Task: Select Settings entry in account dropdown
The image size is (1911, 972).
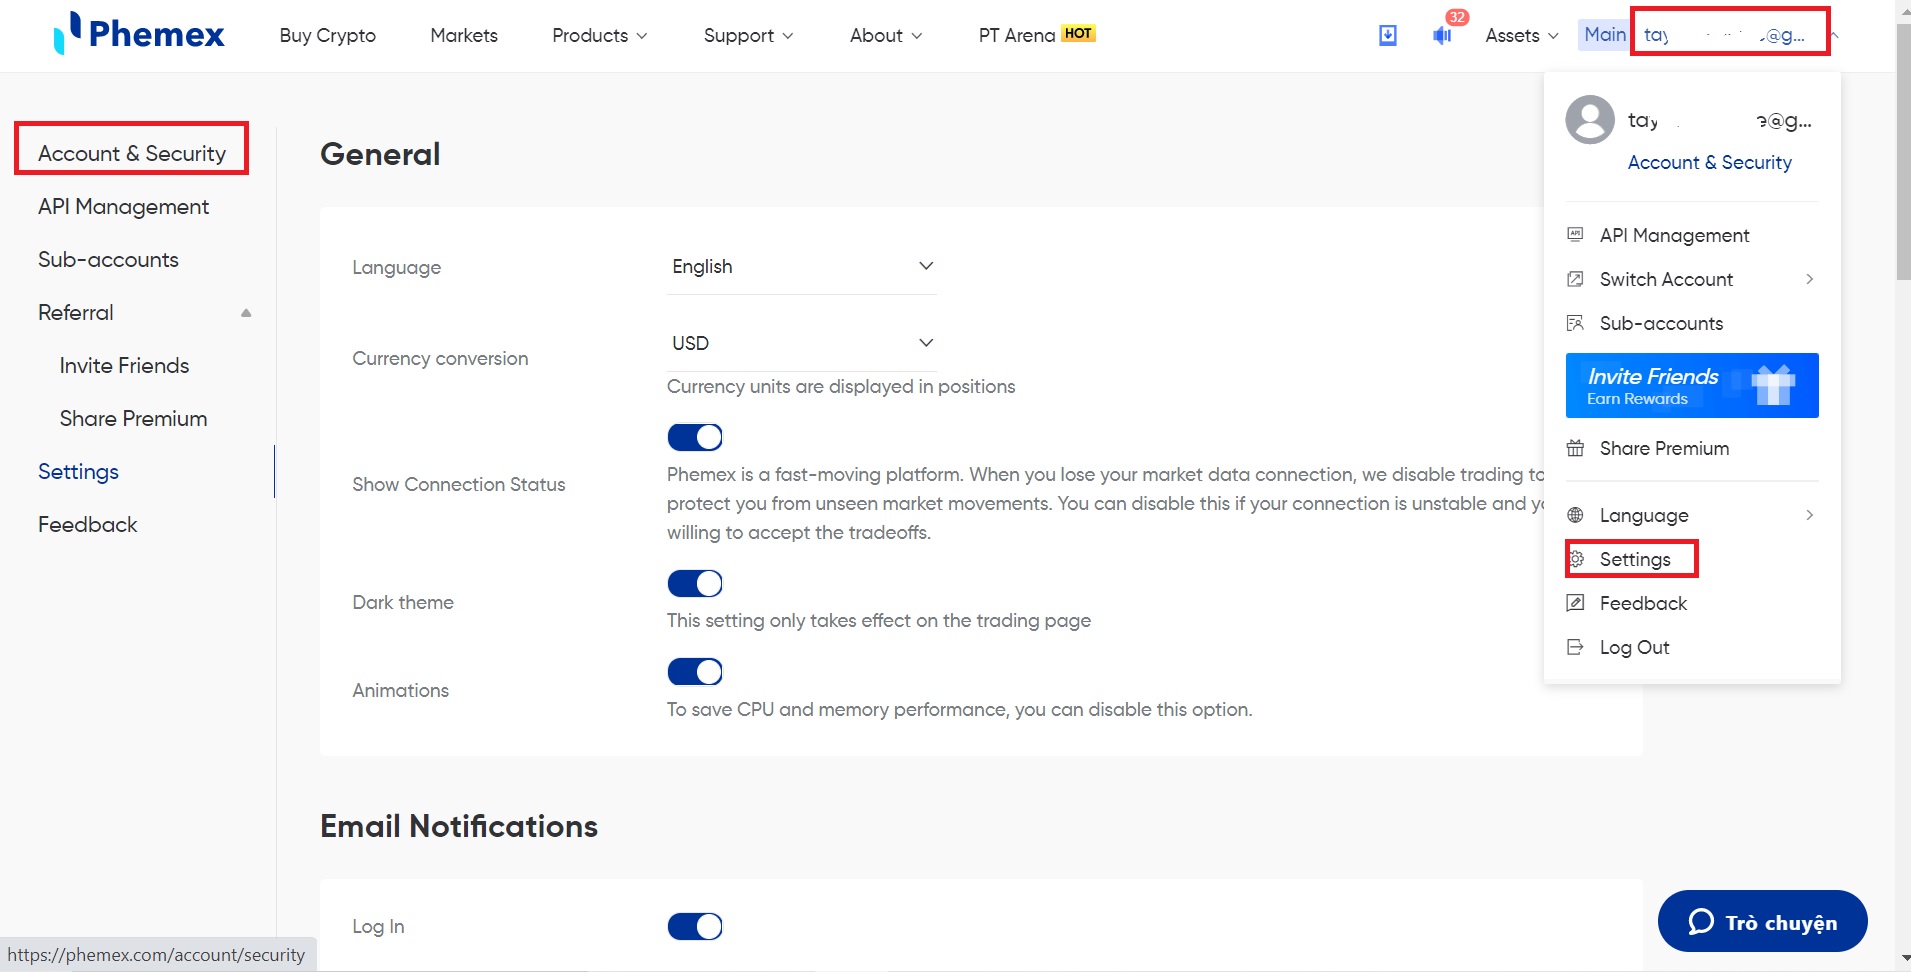Action: (1634, 559)
